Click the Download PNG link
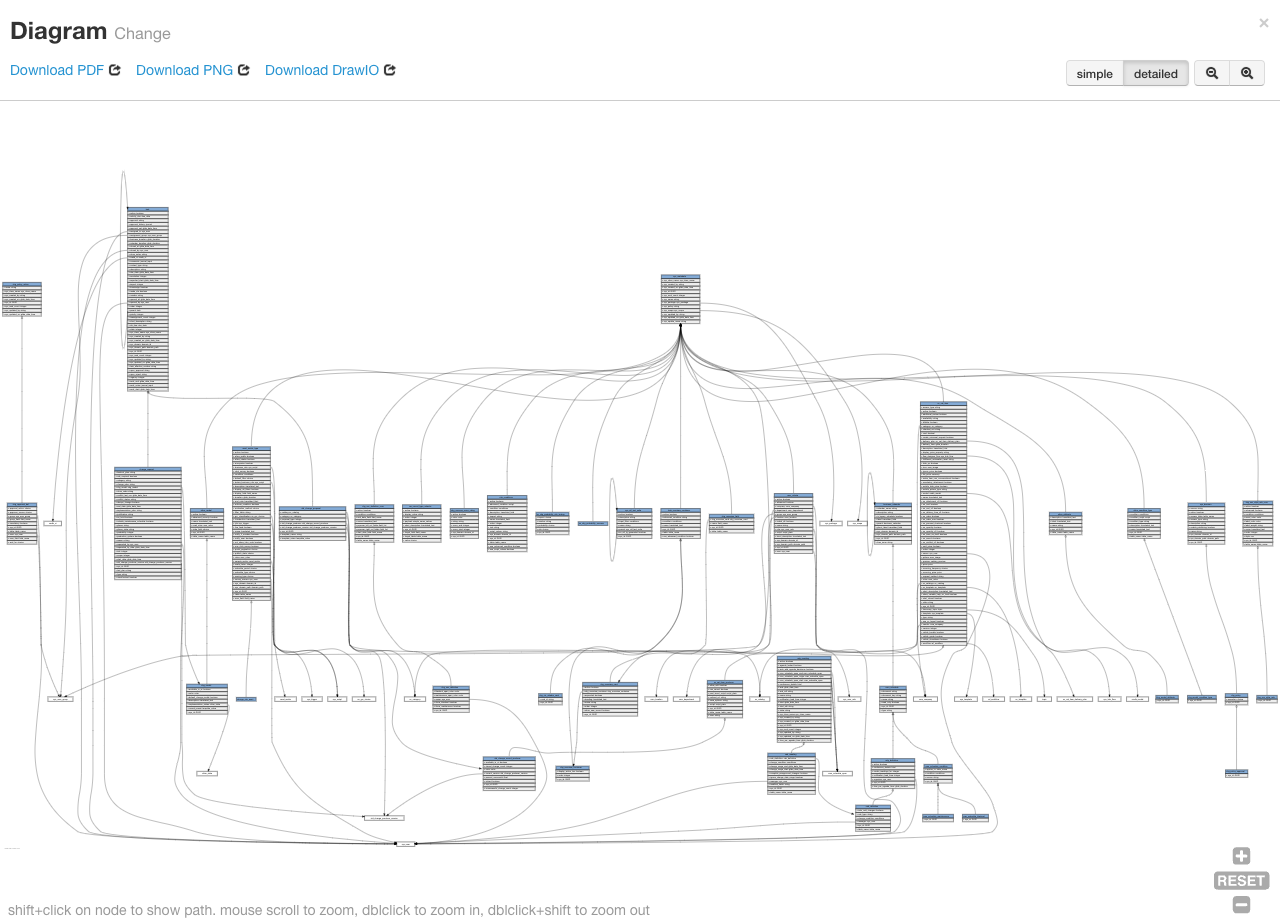 (x=184, y=70)
